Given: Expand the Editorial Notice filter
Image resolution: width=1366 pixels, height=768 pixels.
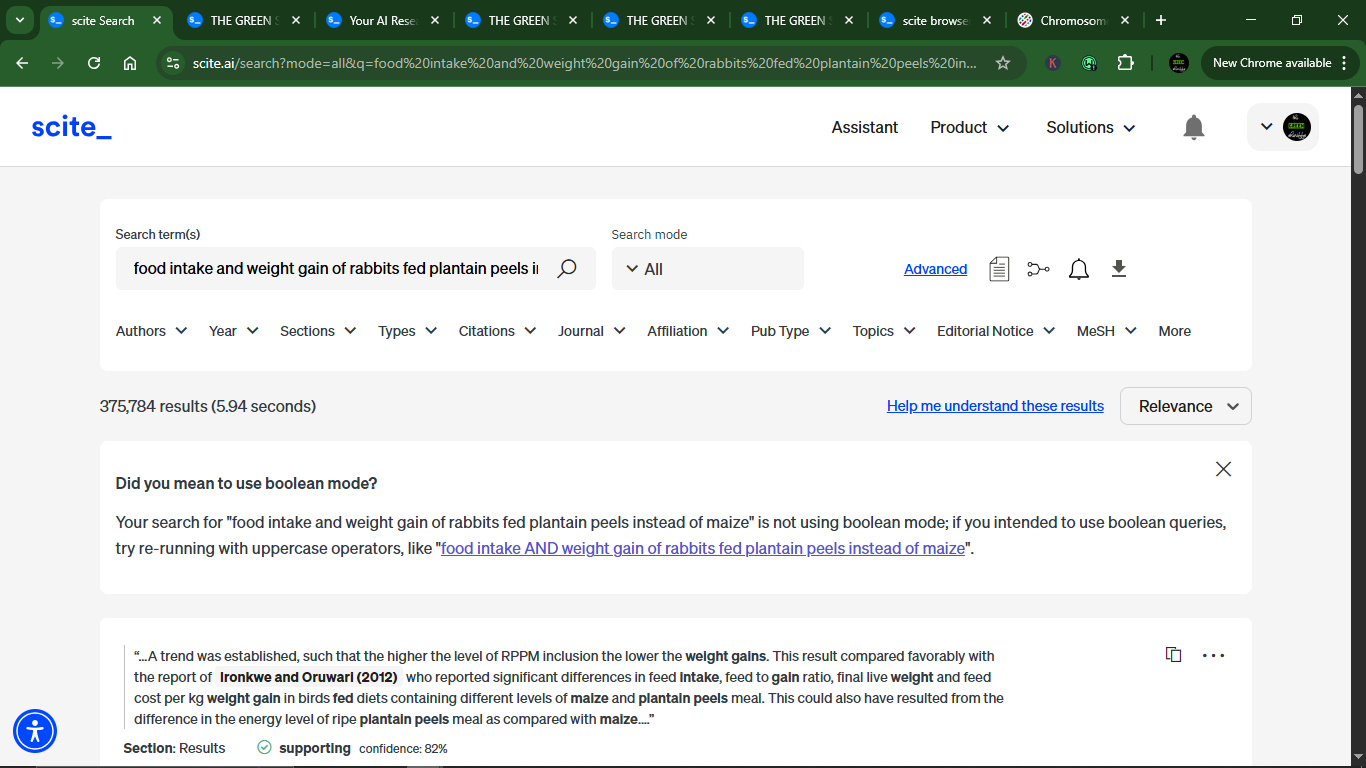Looking at the screenshot, I should pos(996,331).
